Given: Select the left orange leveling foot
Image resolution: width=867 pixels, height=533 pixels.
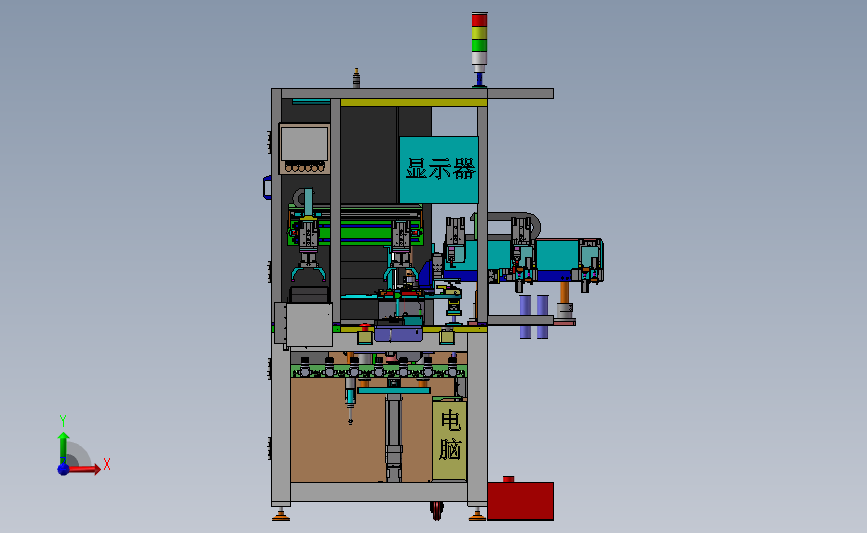Looking at the screenshot, I should pyautogui.click(x=281, y=516).
